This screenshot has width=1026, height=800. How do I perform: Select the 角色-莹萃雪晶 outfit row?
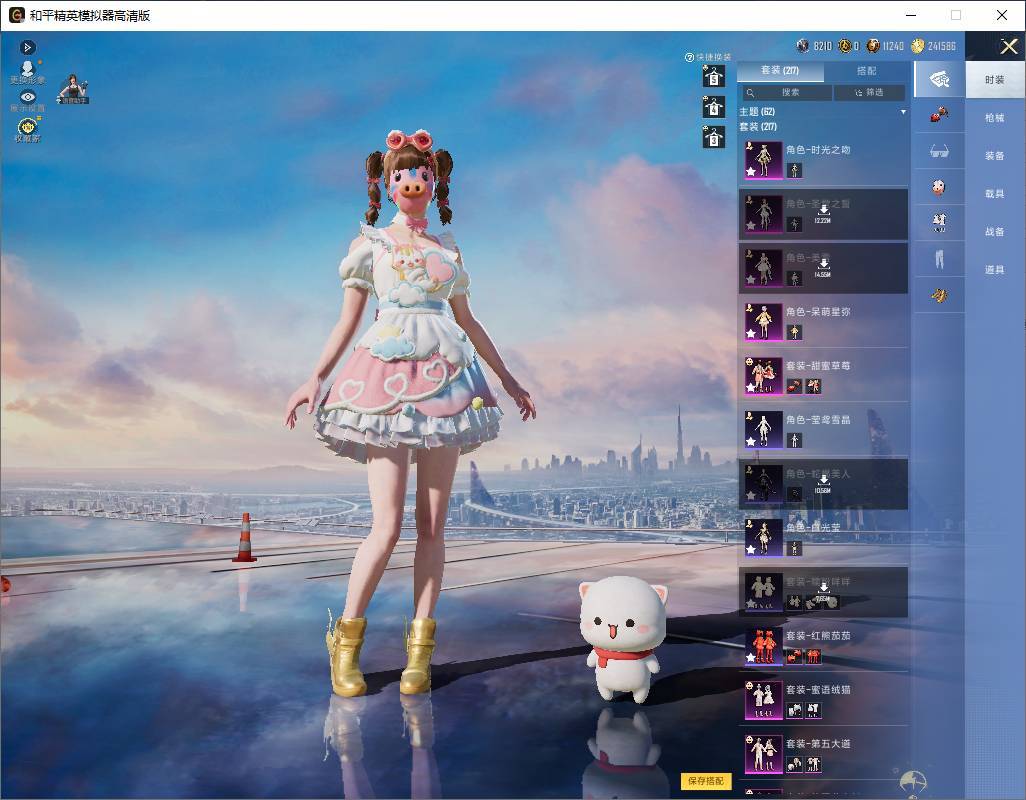[x=823, y=430]
